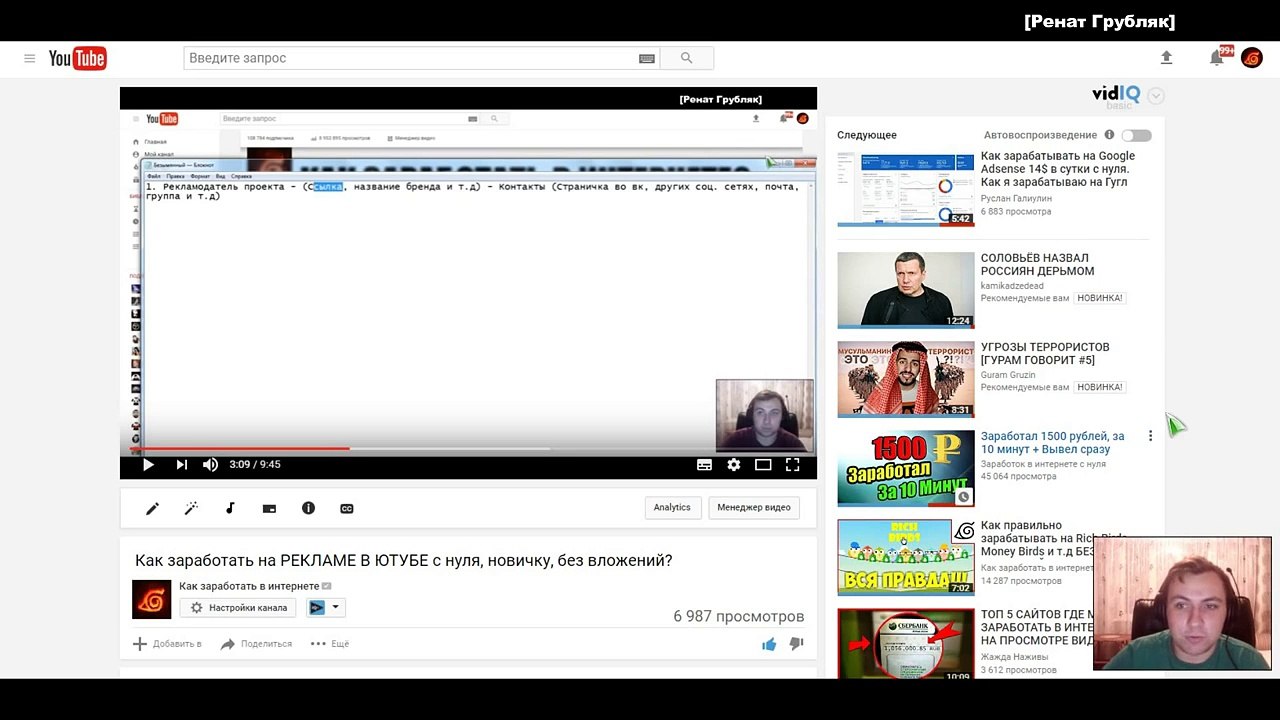
Task: Click the 3:09 / 9:45 time display
Action: (255, 464)
